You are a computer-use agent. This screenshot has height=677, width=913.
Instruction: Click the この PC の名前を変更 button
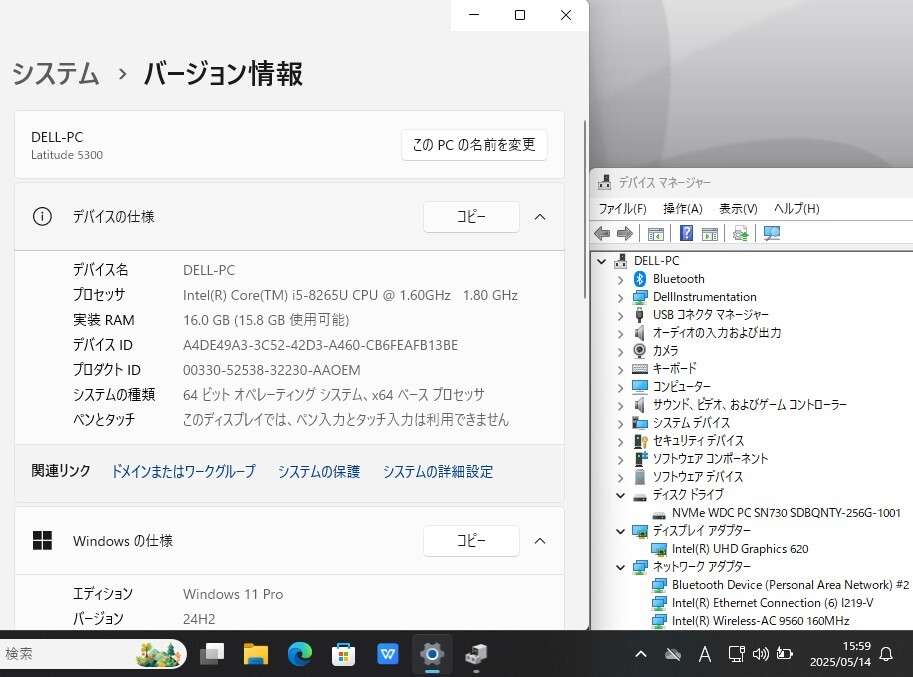[474, 144]
